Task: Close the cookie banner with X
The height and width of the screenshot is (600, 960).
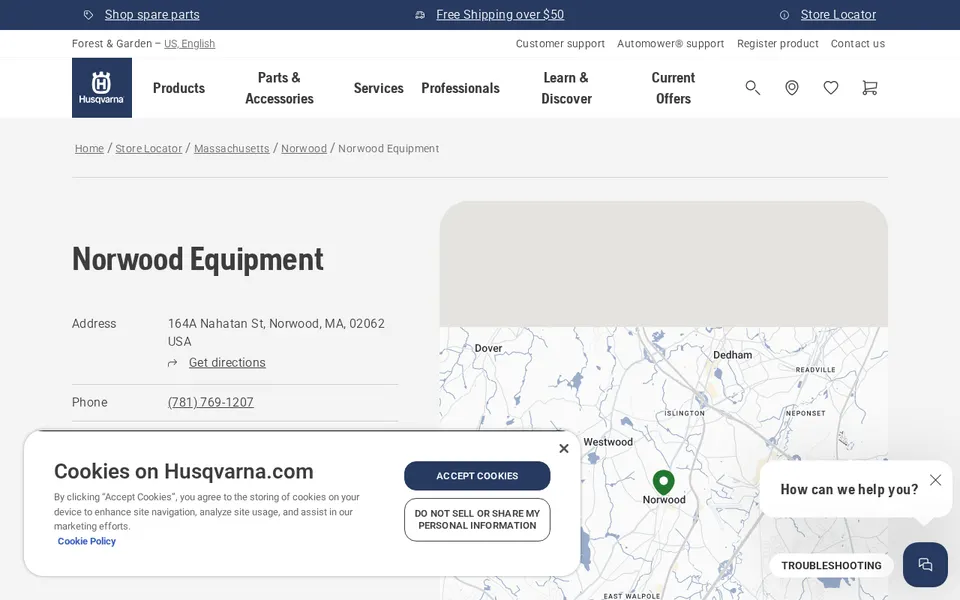Action: (x=564, y=448)
